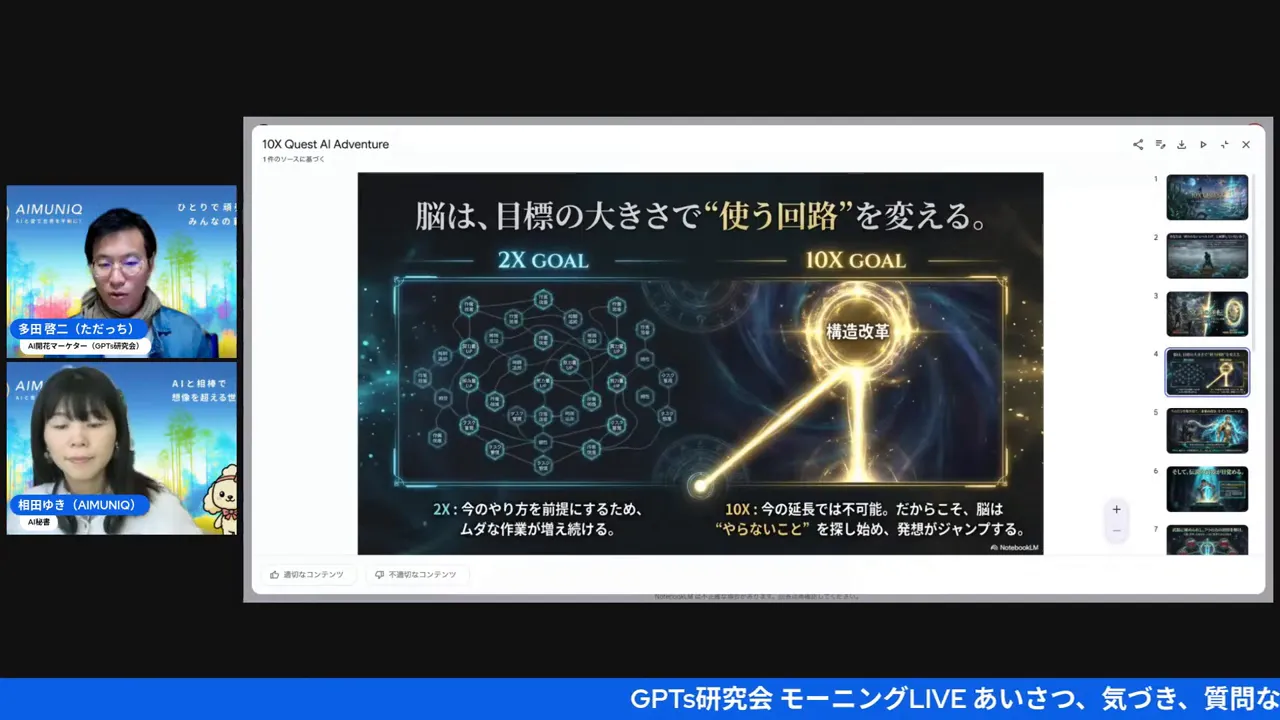Start slideshow with the play icon
Viewport: 1280px width, 720px height.
pyautogui.click(x=1203, y=145)
